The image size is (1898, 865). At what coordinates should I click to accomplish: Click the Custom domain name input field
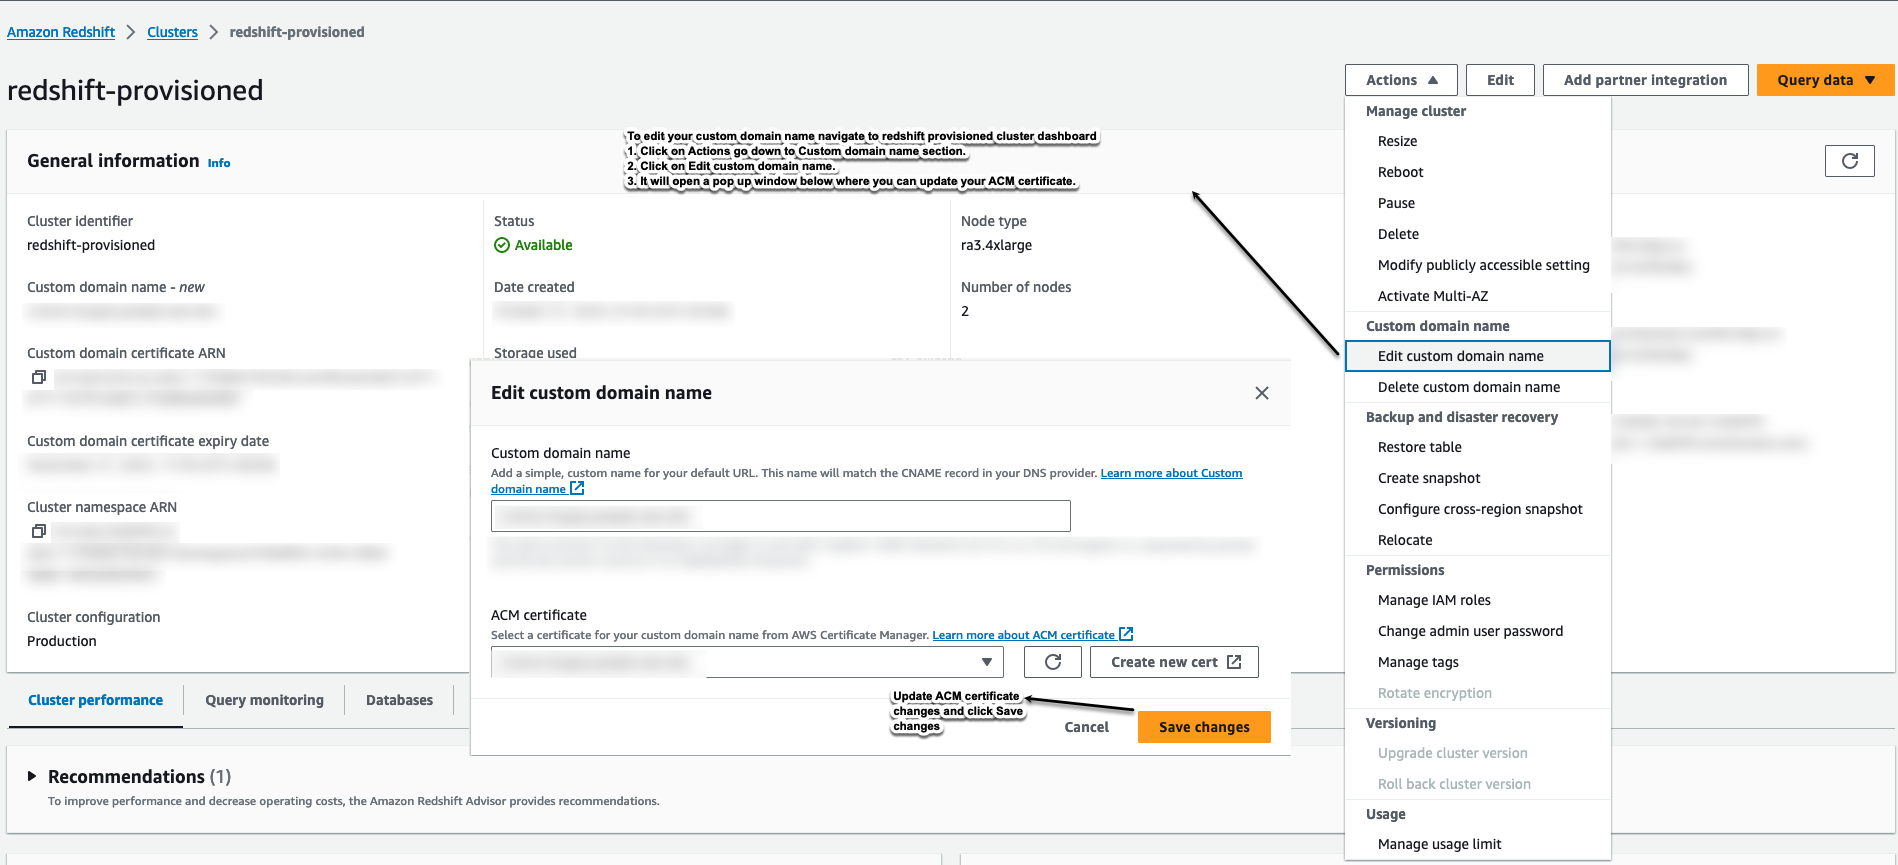click(781, 516)
